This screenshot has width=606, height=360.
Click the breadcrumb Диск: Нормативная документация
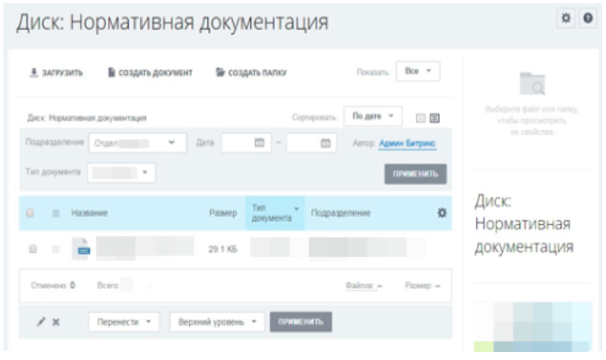(87, 118)
